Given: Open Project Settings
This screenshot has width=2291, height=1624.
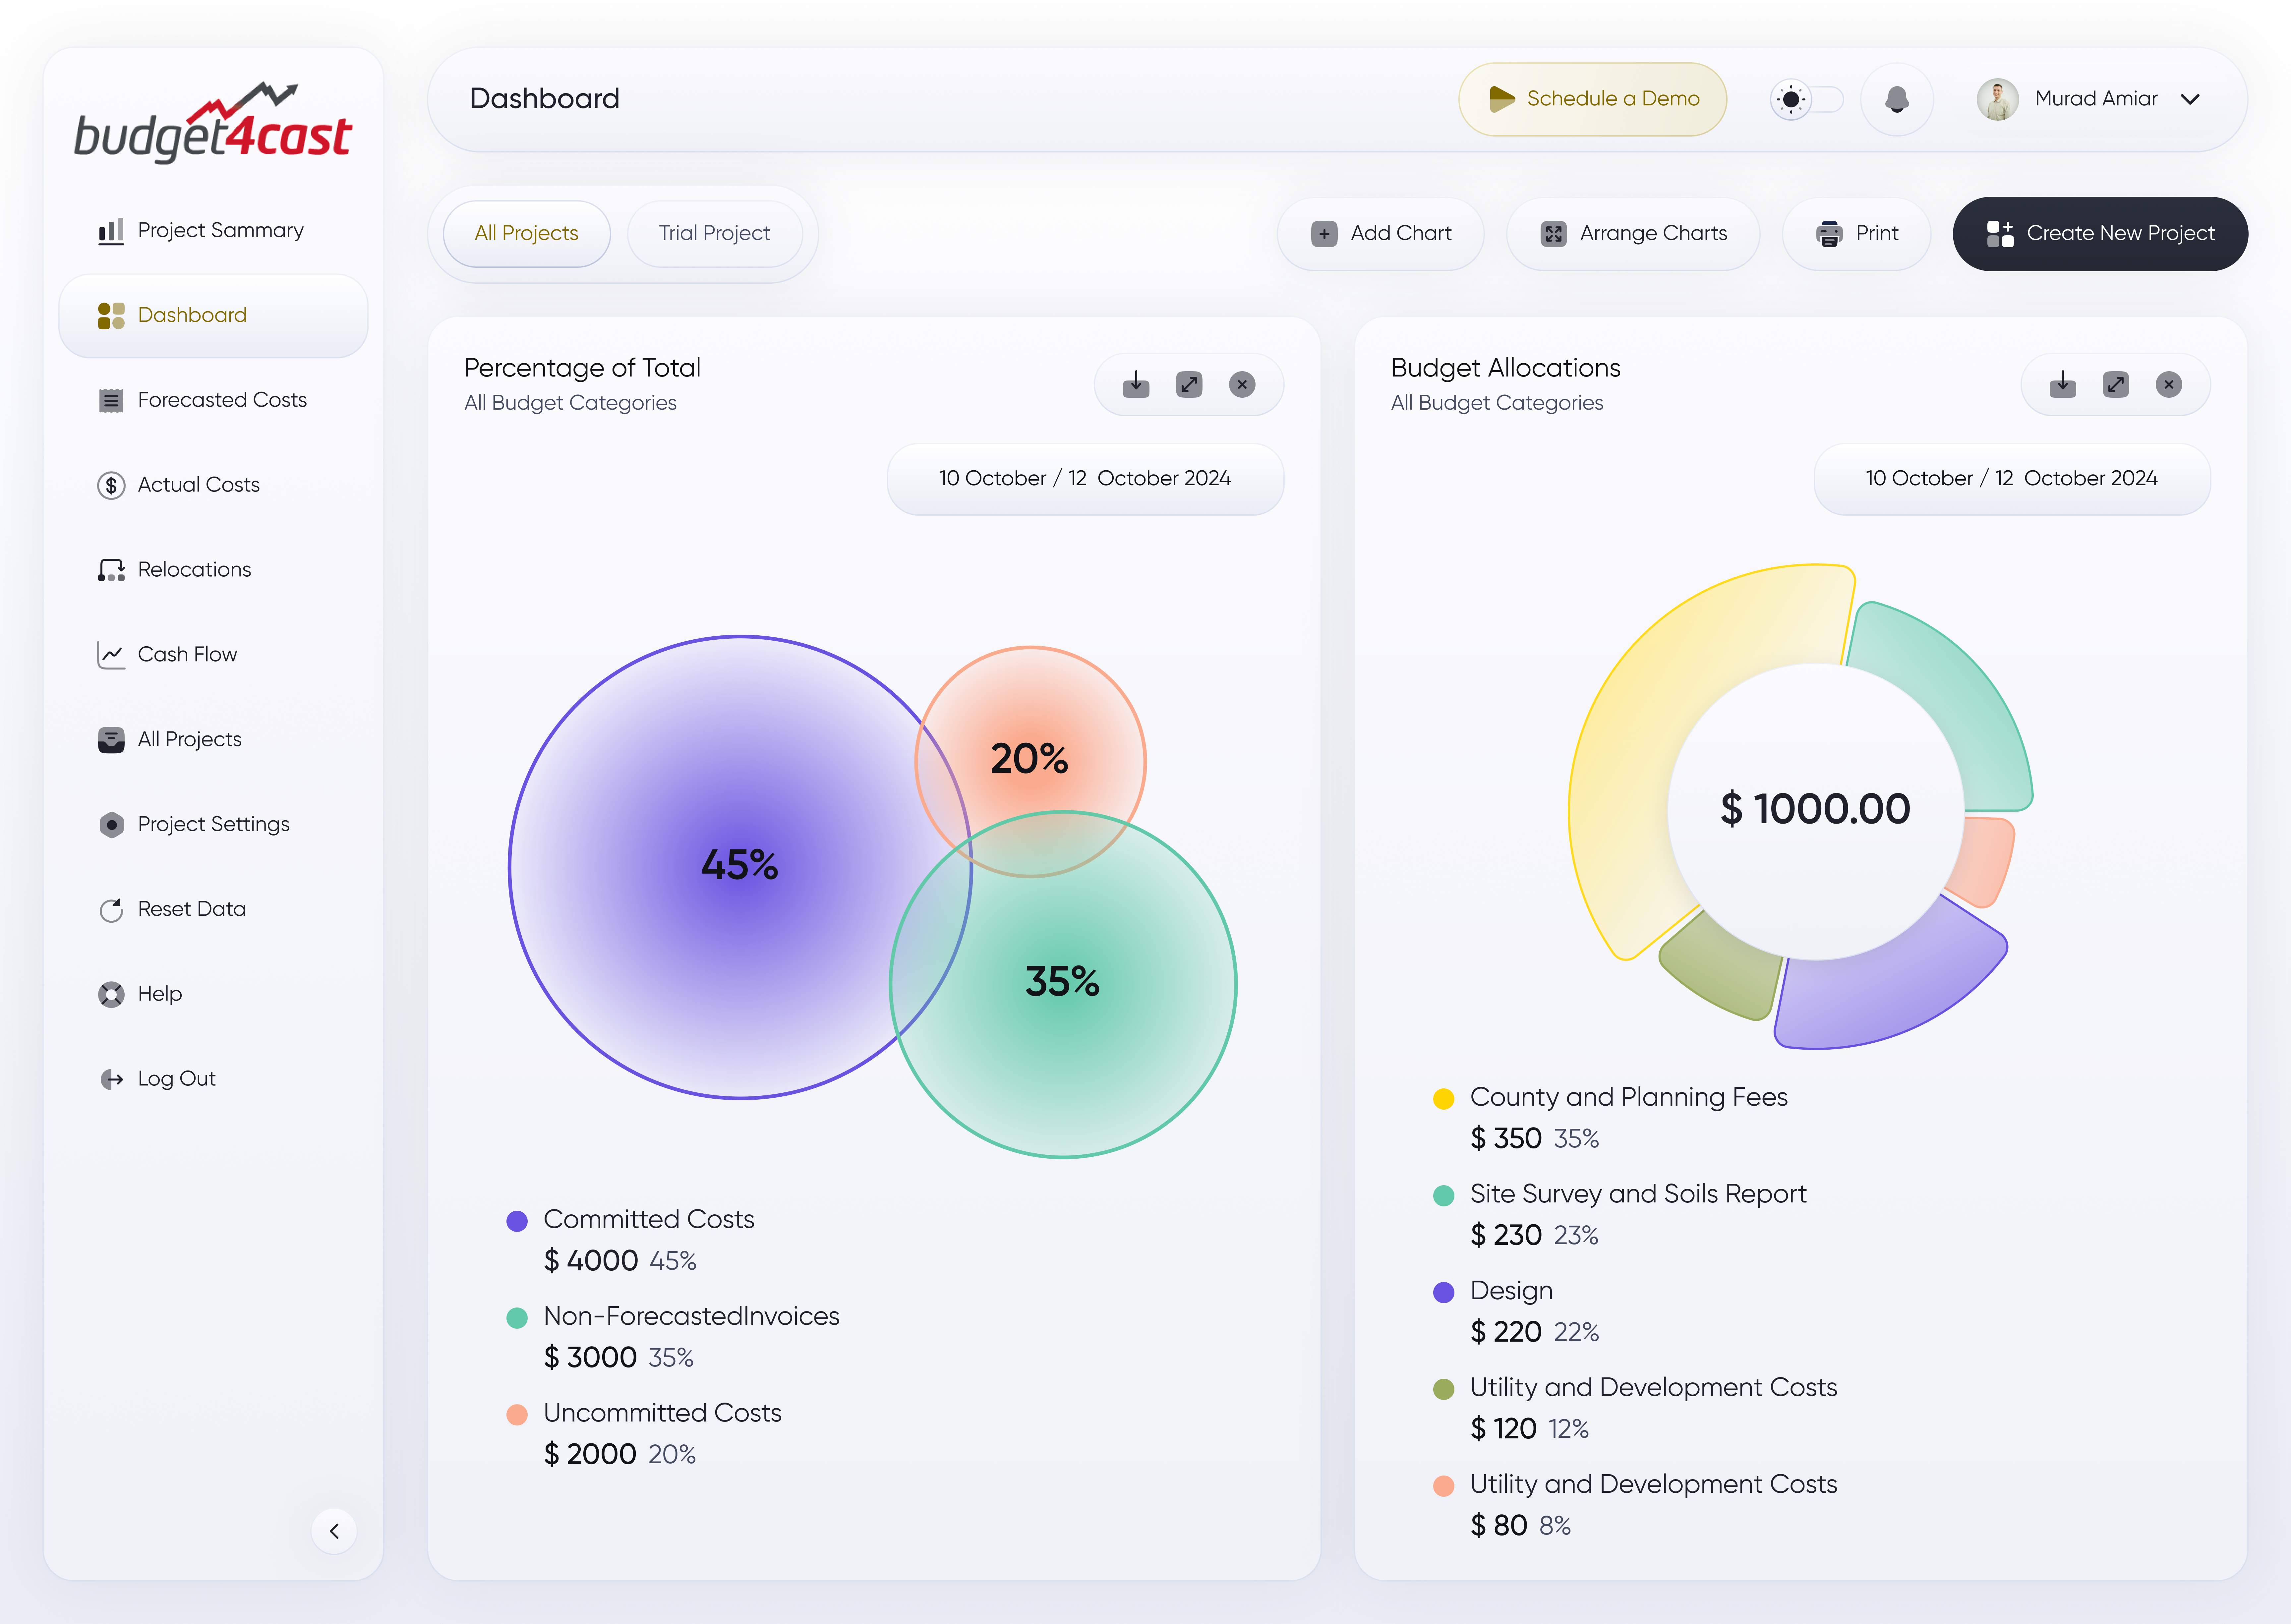Looking at the screenshot, I should pyautogui.click(x=212, y=823).
